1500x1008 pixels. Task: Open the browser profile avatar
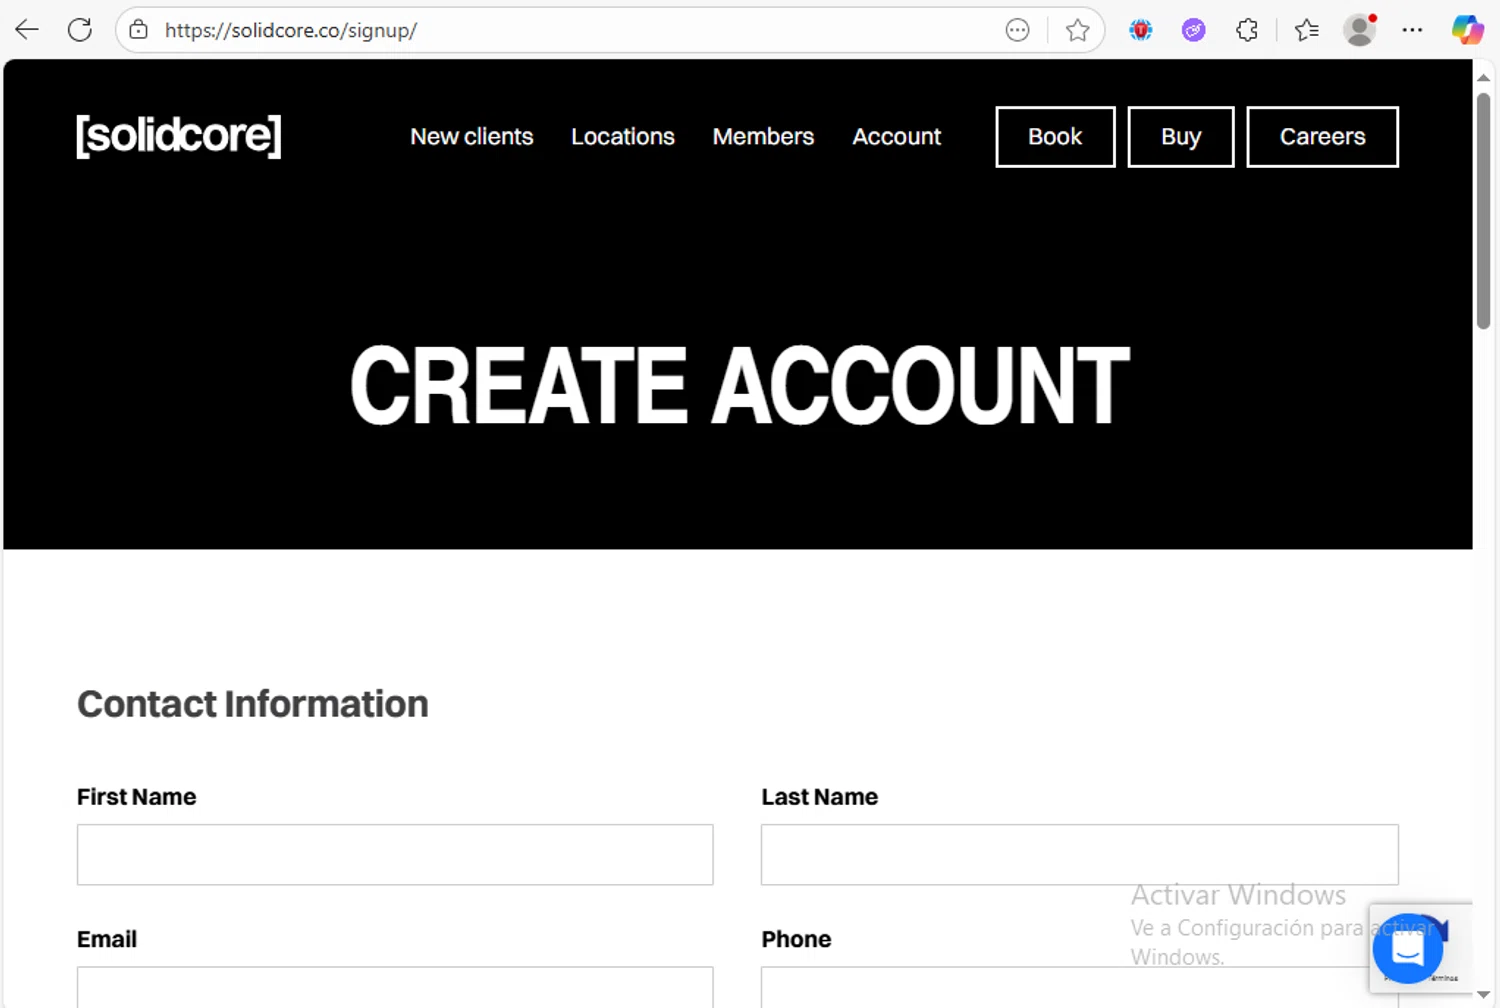coord(1359,30)
